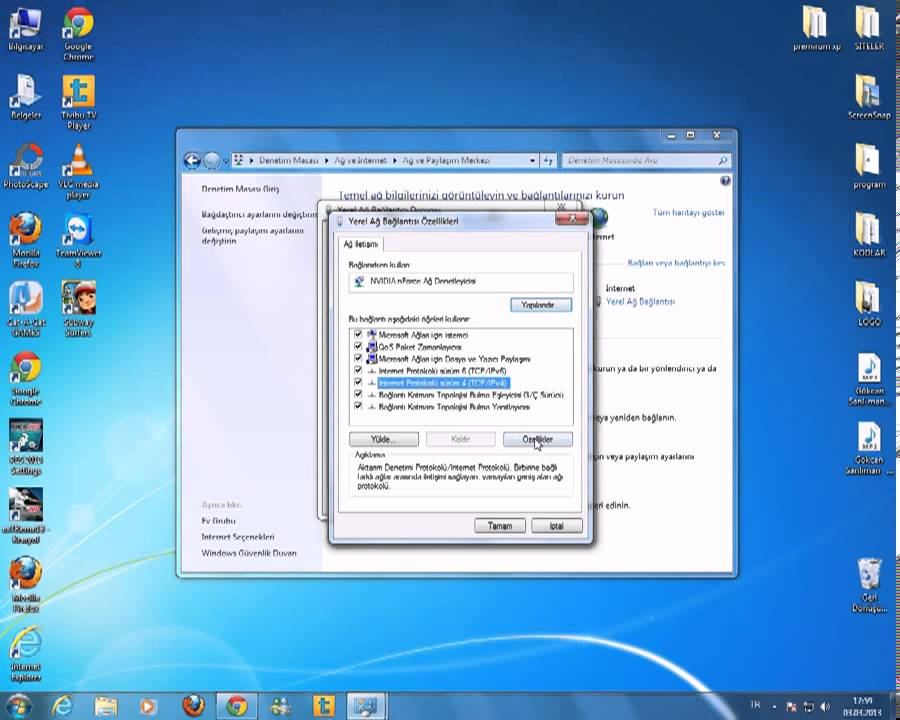Open the program desktop folder
The image size is (900, 720).
(x=868, y=167)
